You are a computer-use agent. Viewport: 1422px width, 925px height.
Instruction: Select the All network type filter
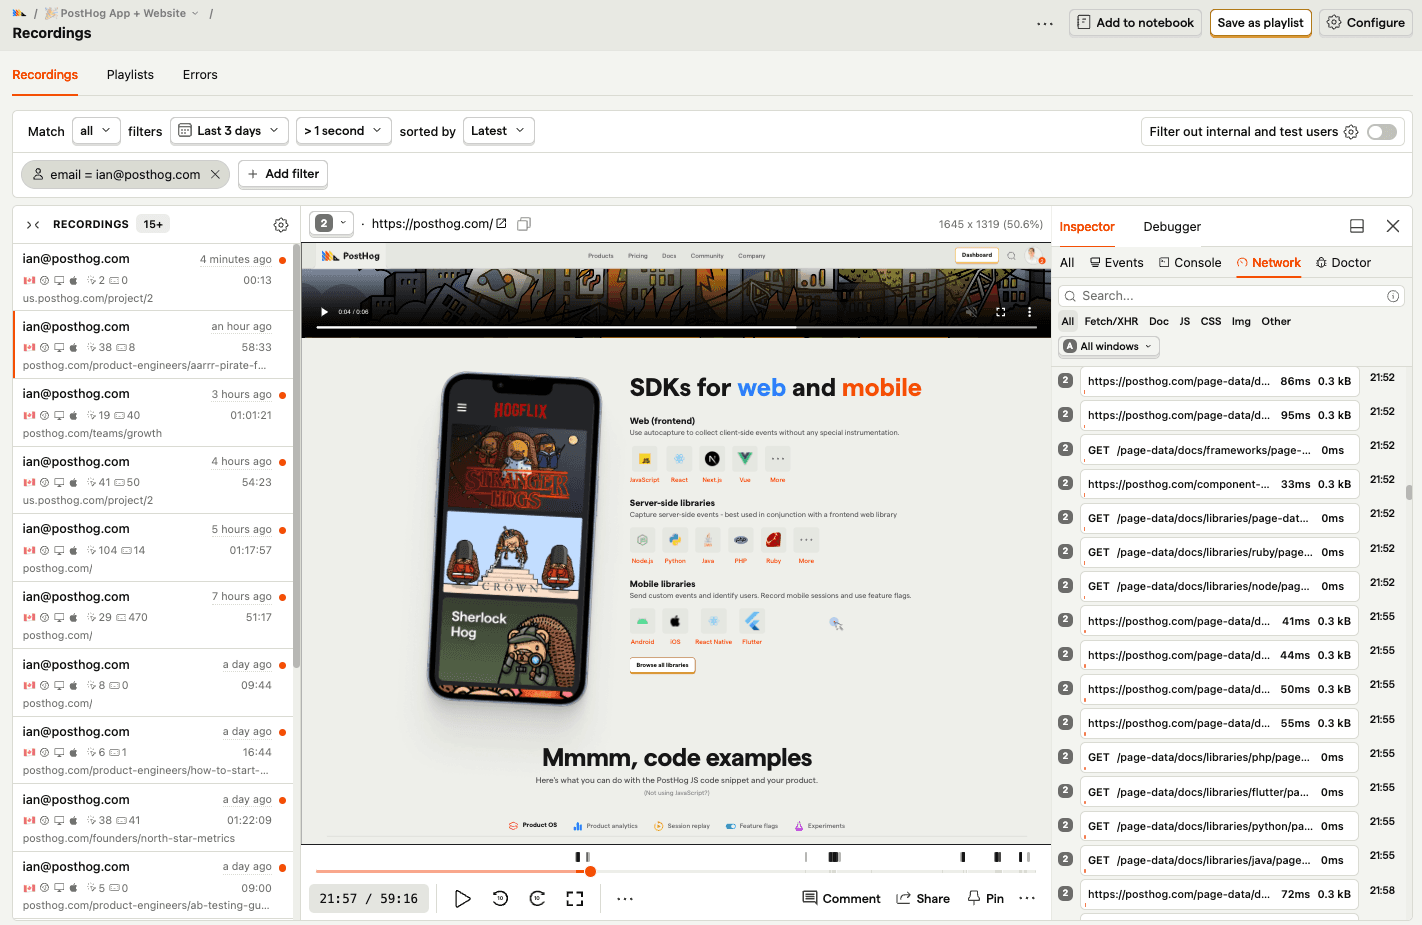1068,322
